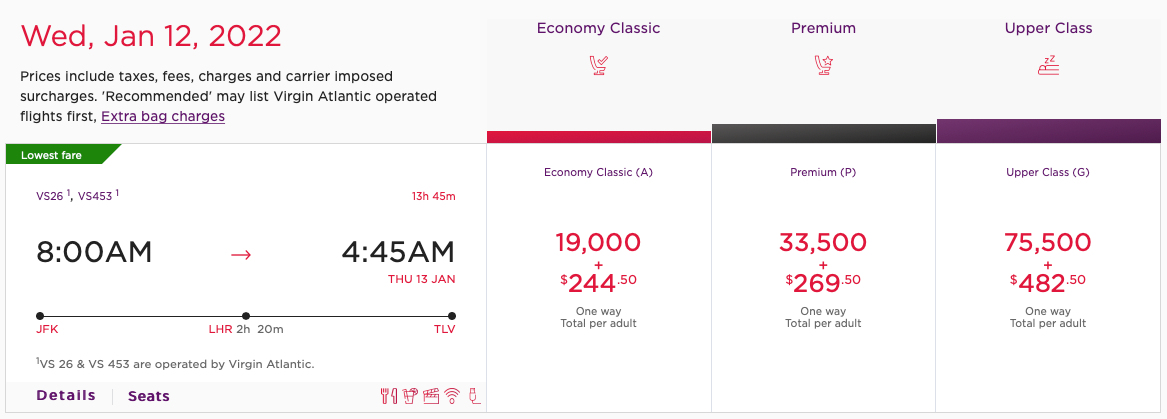1167x419 pixels.
Task: Click the red Economy Classic color bar
Action: click(599, 137)
